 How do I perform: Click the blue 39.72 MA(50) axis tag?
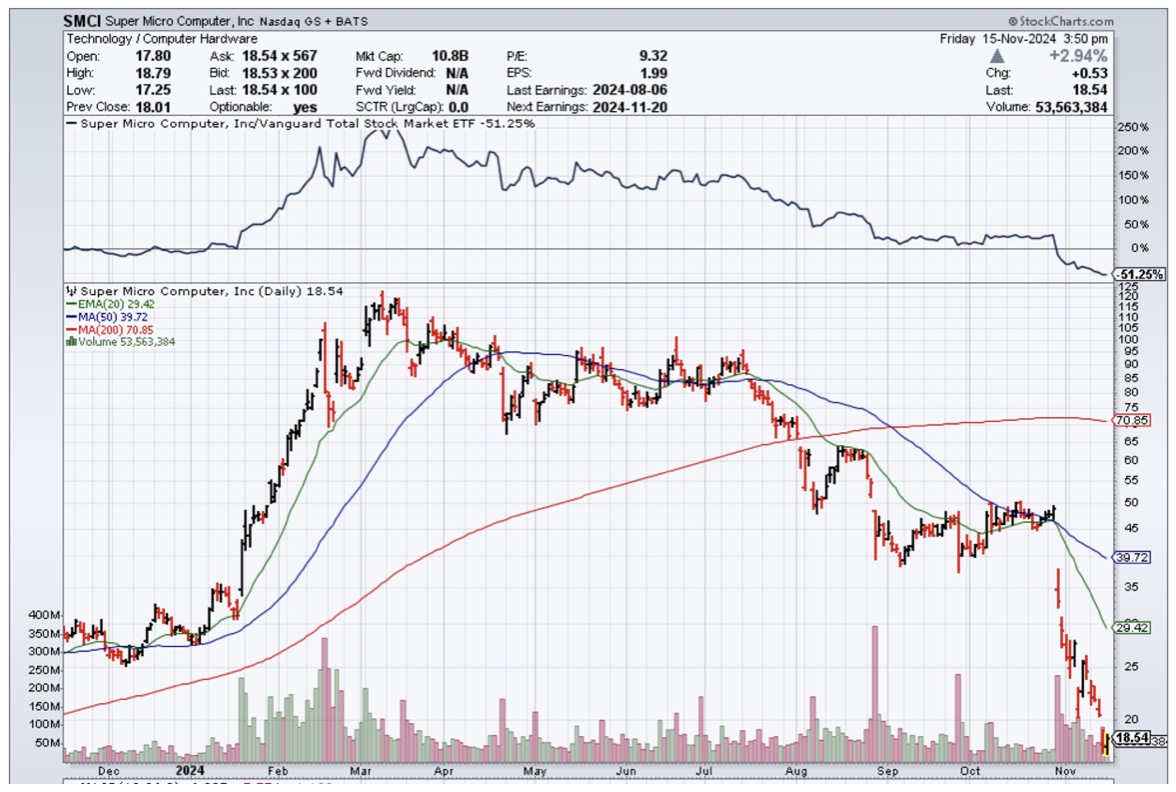coord(1129,556)
